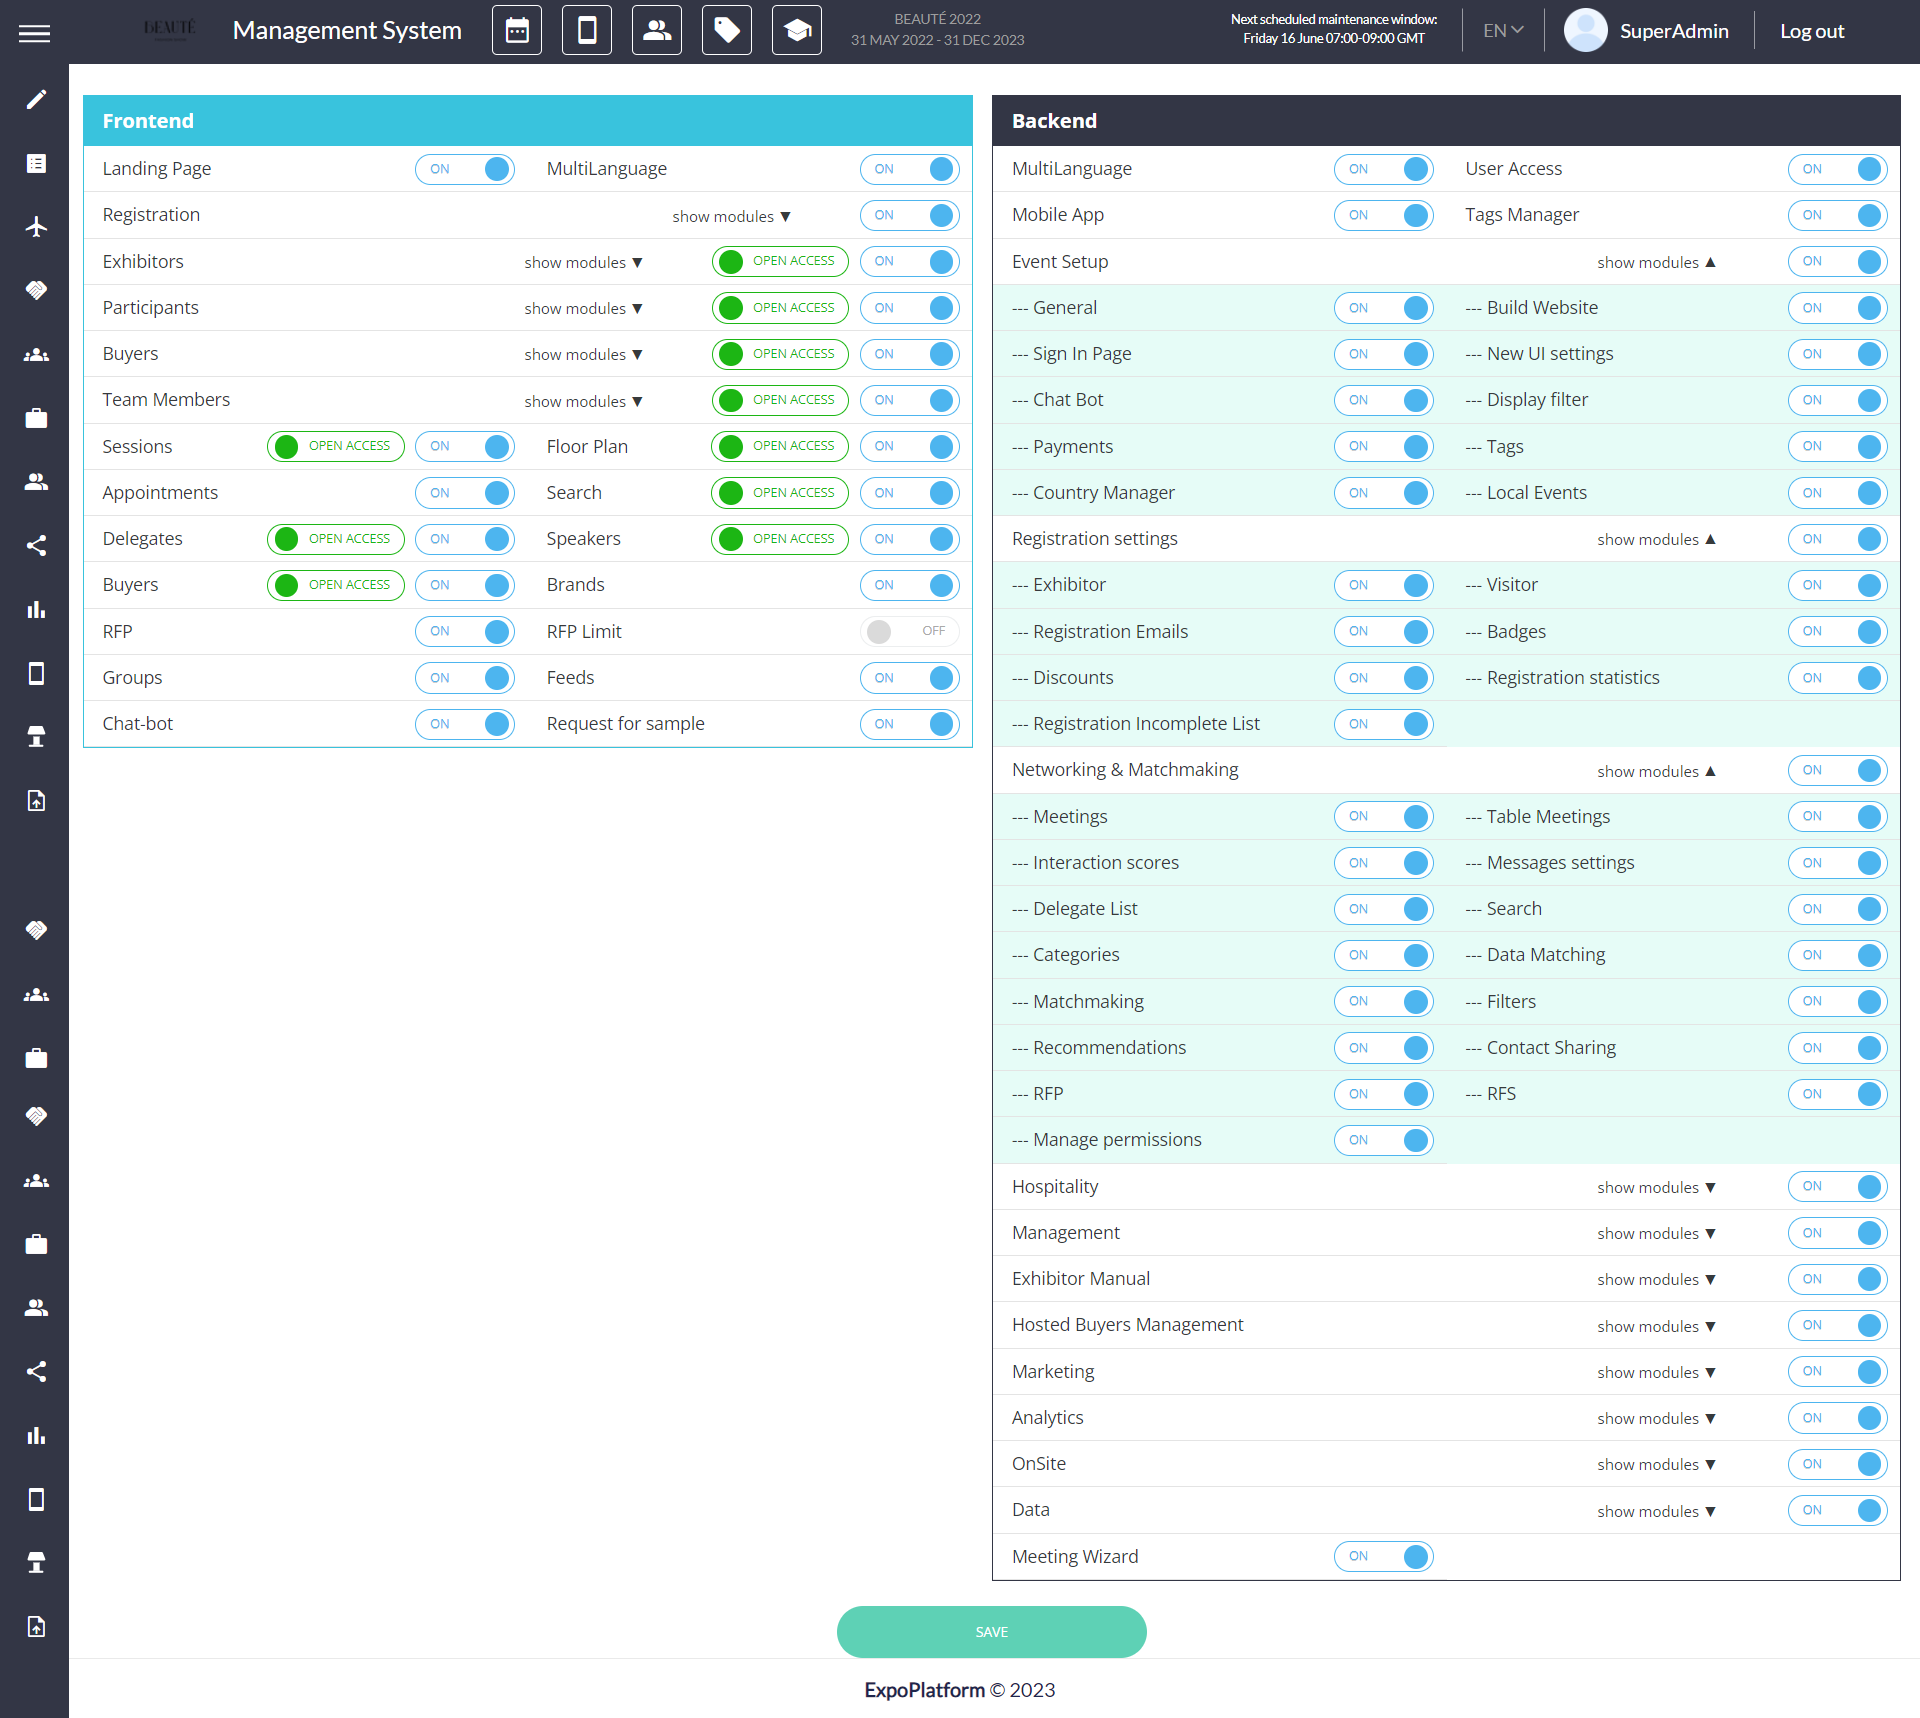Expand show modules for Team Members
The height and width of the screenshot is (1718, 1920).
pyautogui.click(x=583, y=401)
